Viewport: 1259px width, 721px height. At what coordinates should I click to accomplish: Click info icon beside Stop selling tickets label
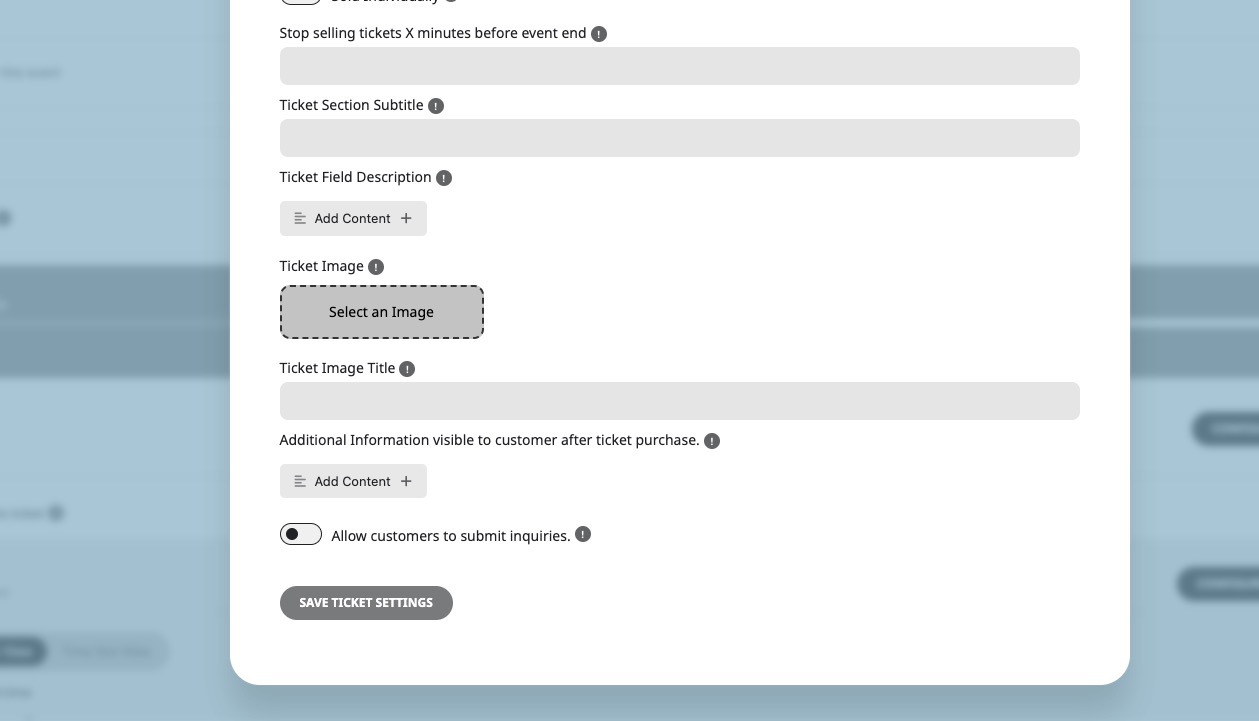point(599,34)
